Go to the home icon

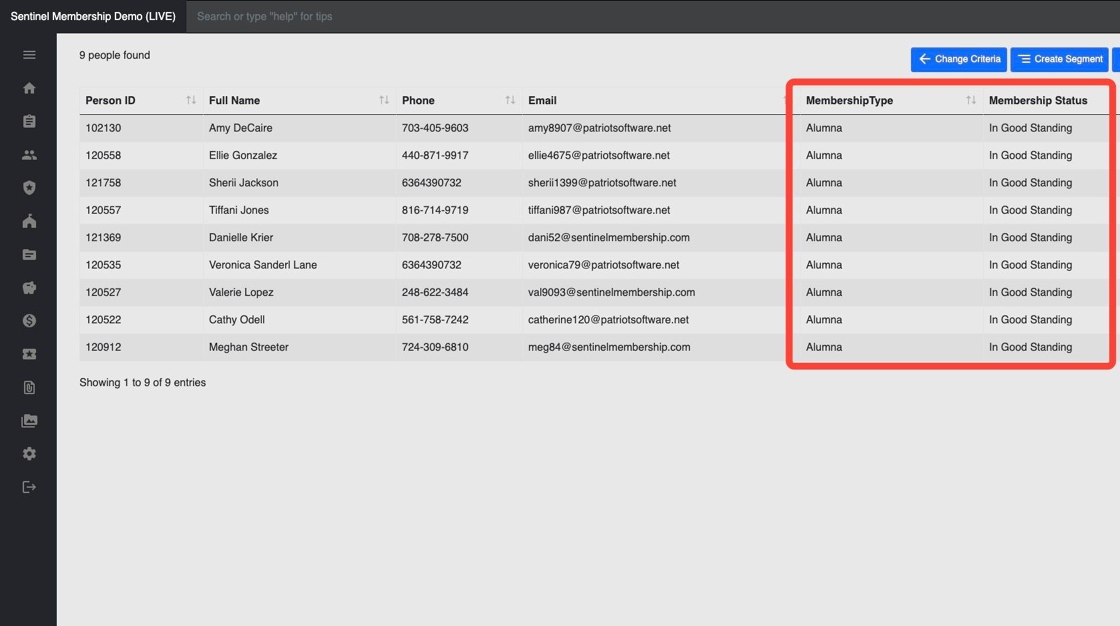29,88
